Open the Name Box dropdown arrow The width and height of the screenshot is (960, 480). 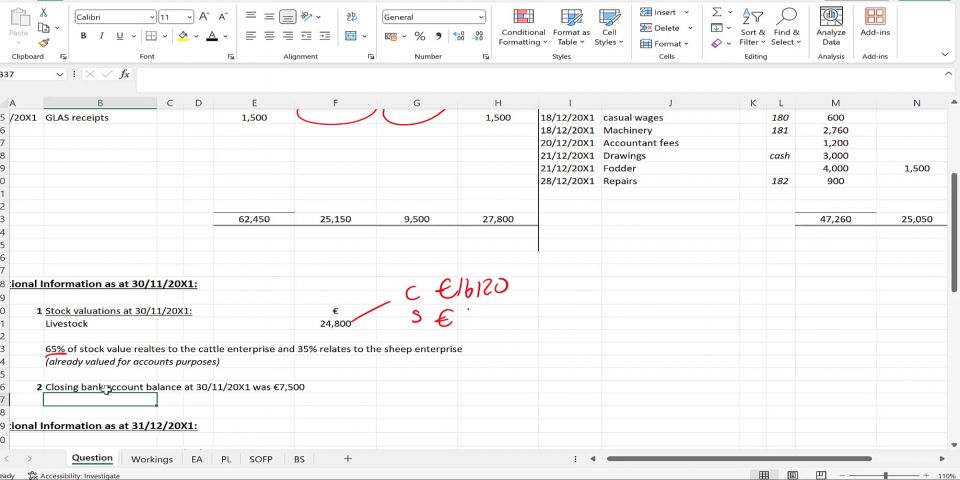tap(59, 74)
